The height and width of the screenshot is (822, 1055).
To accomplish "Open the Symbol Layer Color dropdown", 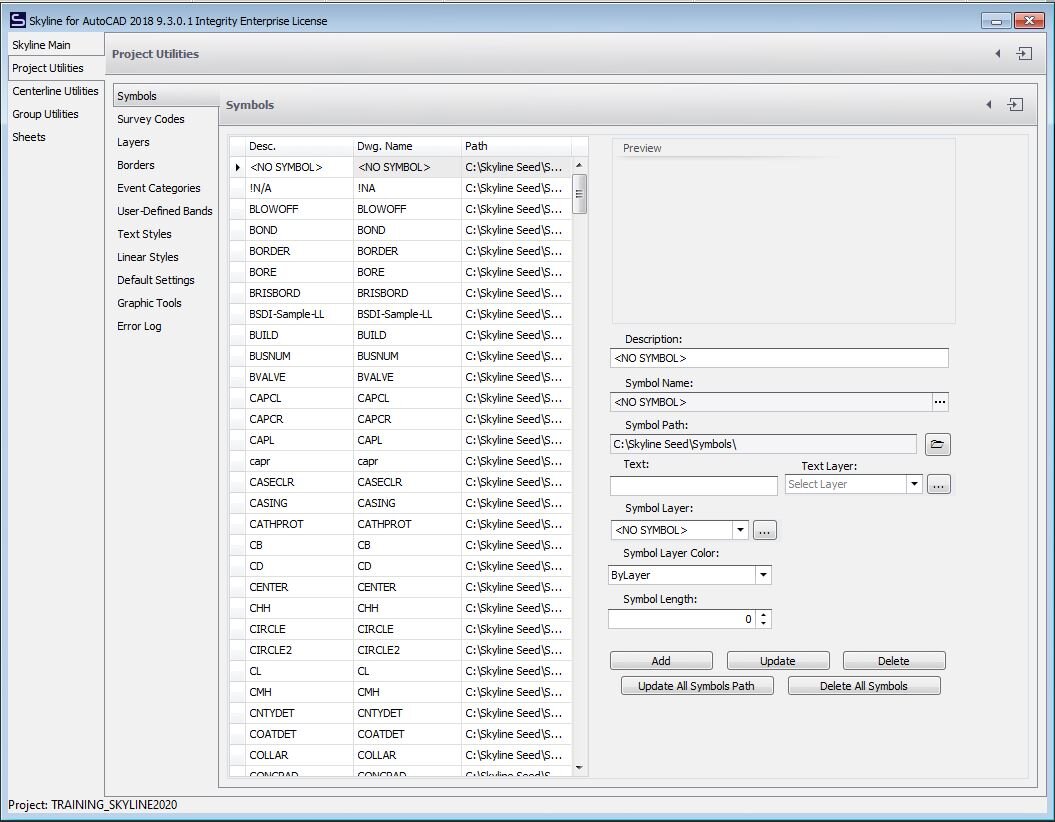I will 763,575.
